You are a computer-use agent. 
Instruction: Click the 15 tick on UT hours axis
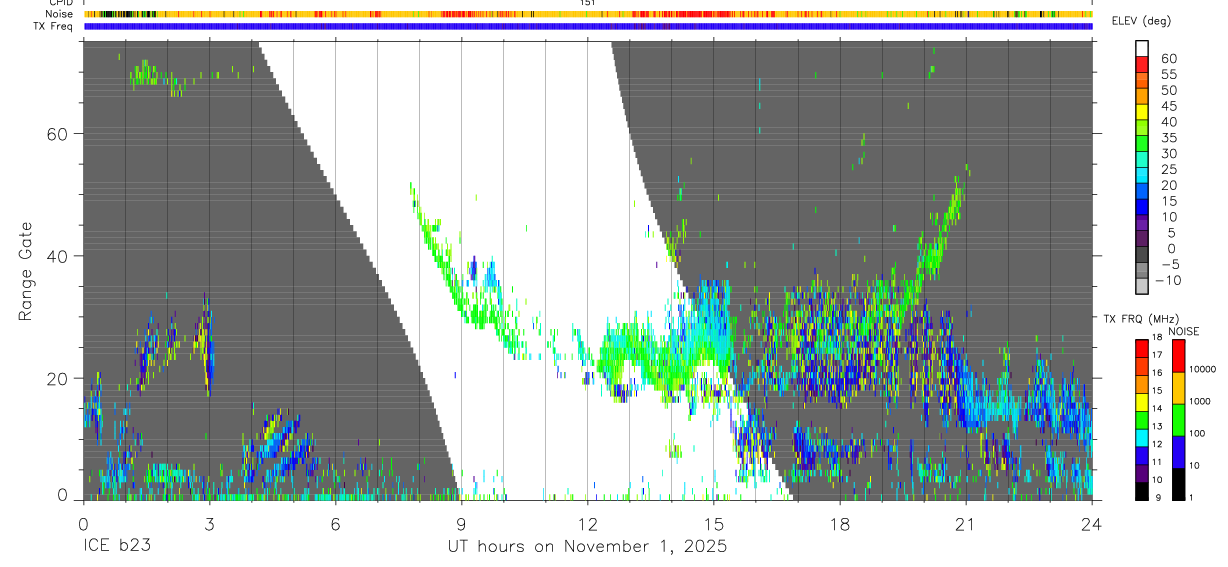pos(713,523)
